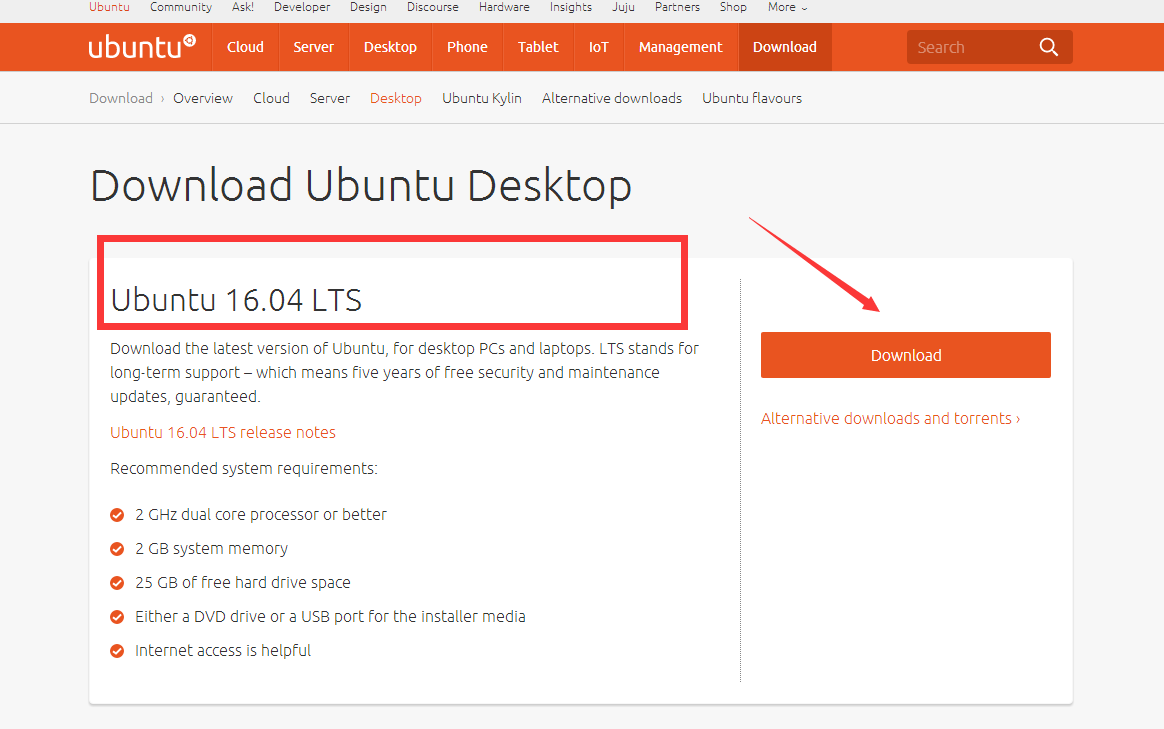Go to Desktop sub-navigation tab

point(396,98)
